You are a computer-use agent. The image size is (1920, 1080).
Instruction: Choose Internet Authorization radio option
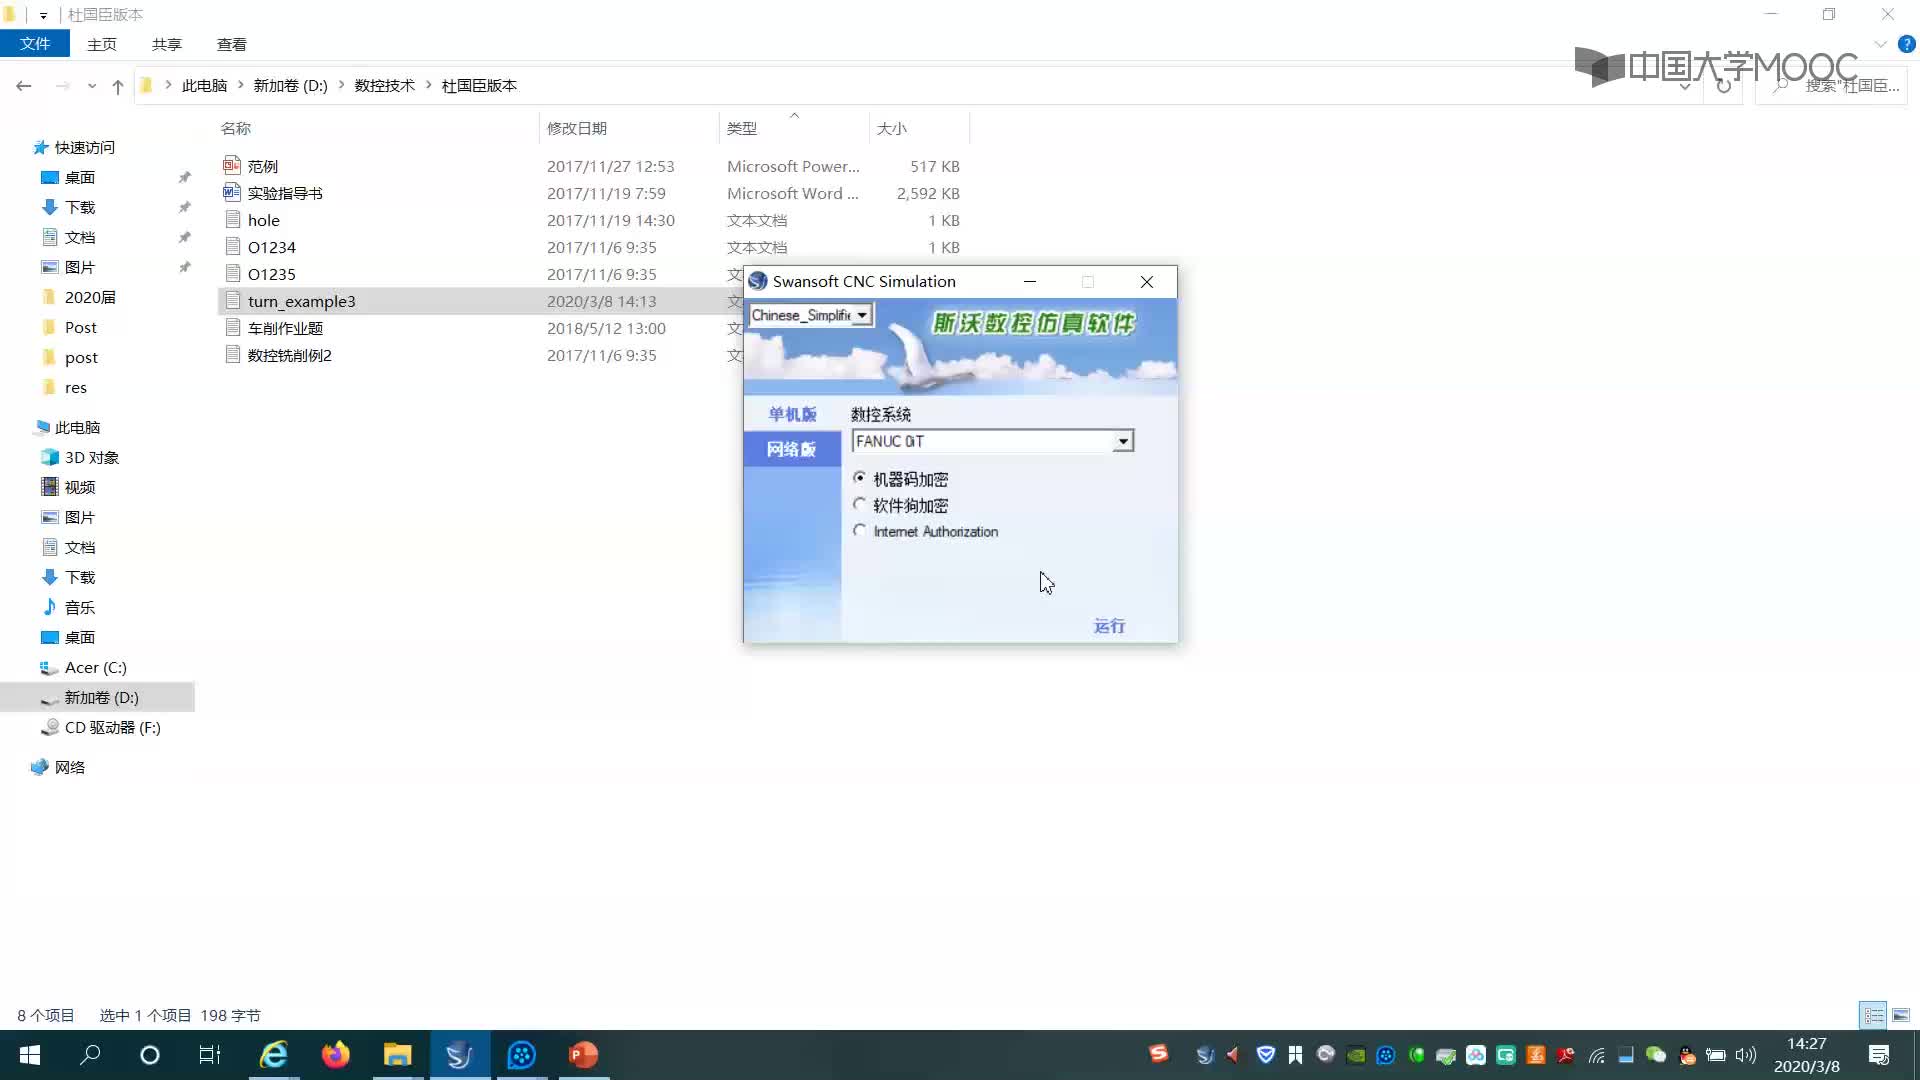860,531
